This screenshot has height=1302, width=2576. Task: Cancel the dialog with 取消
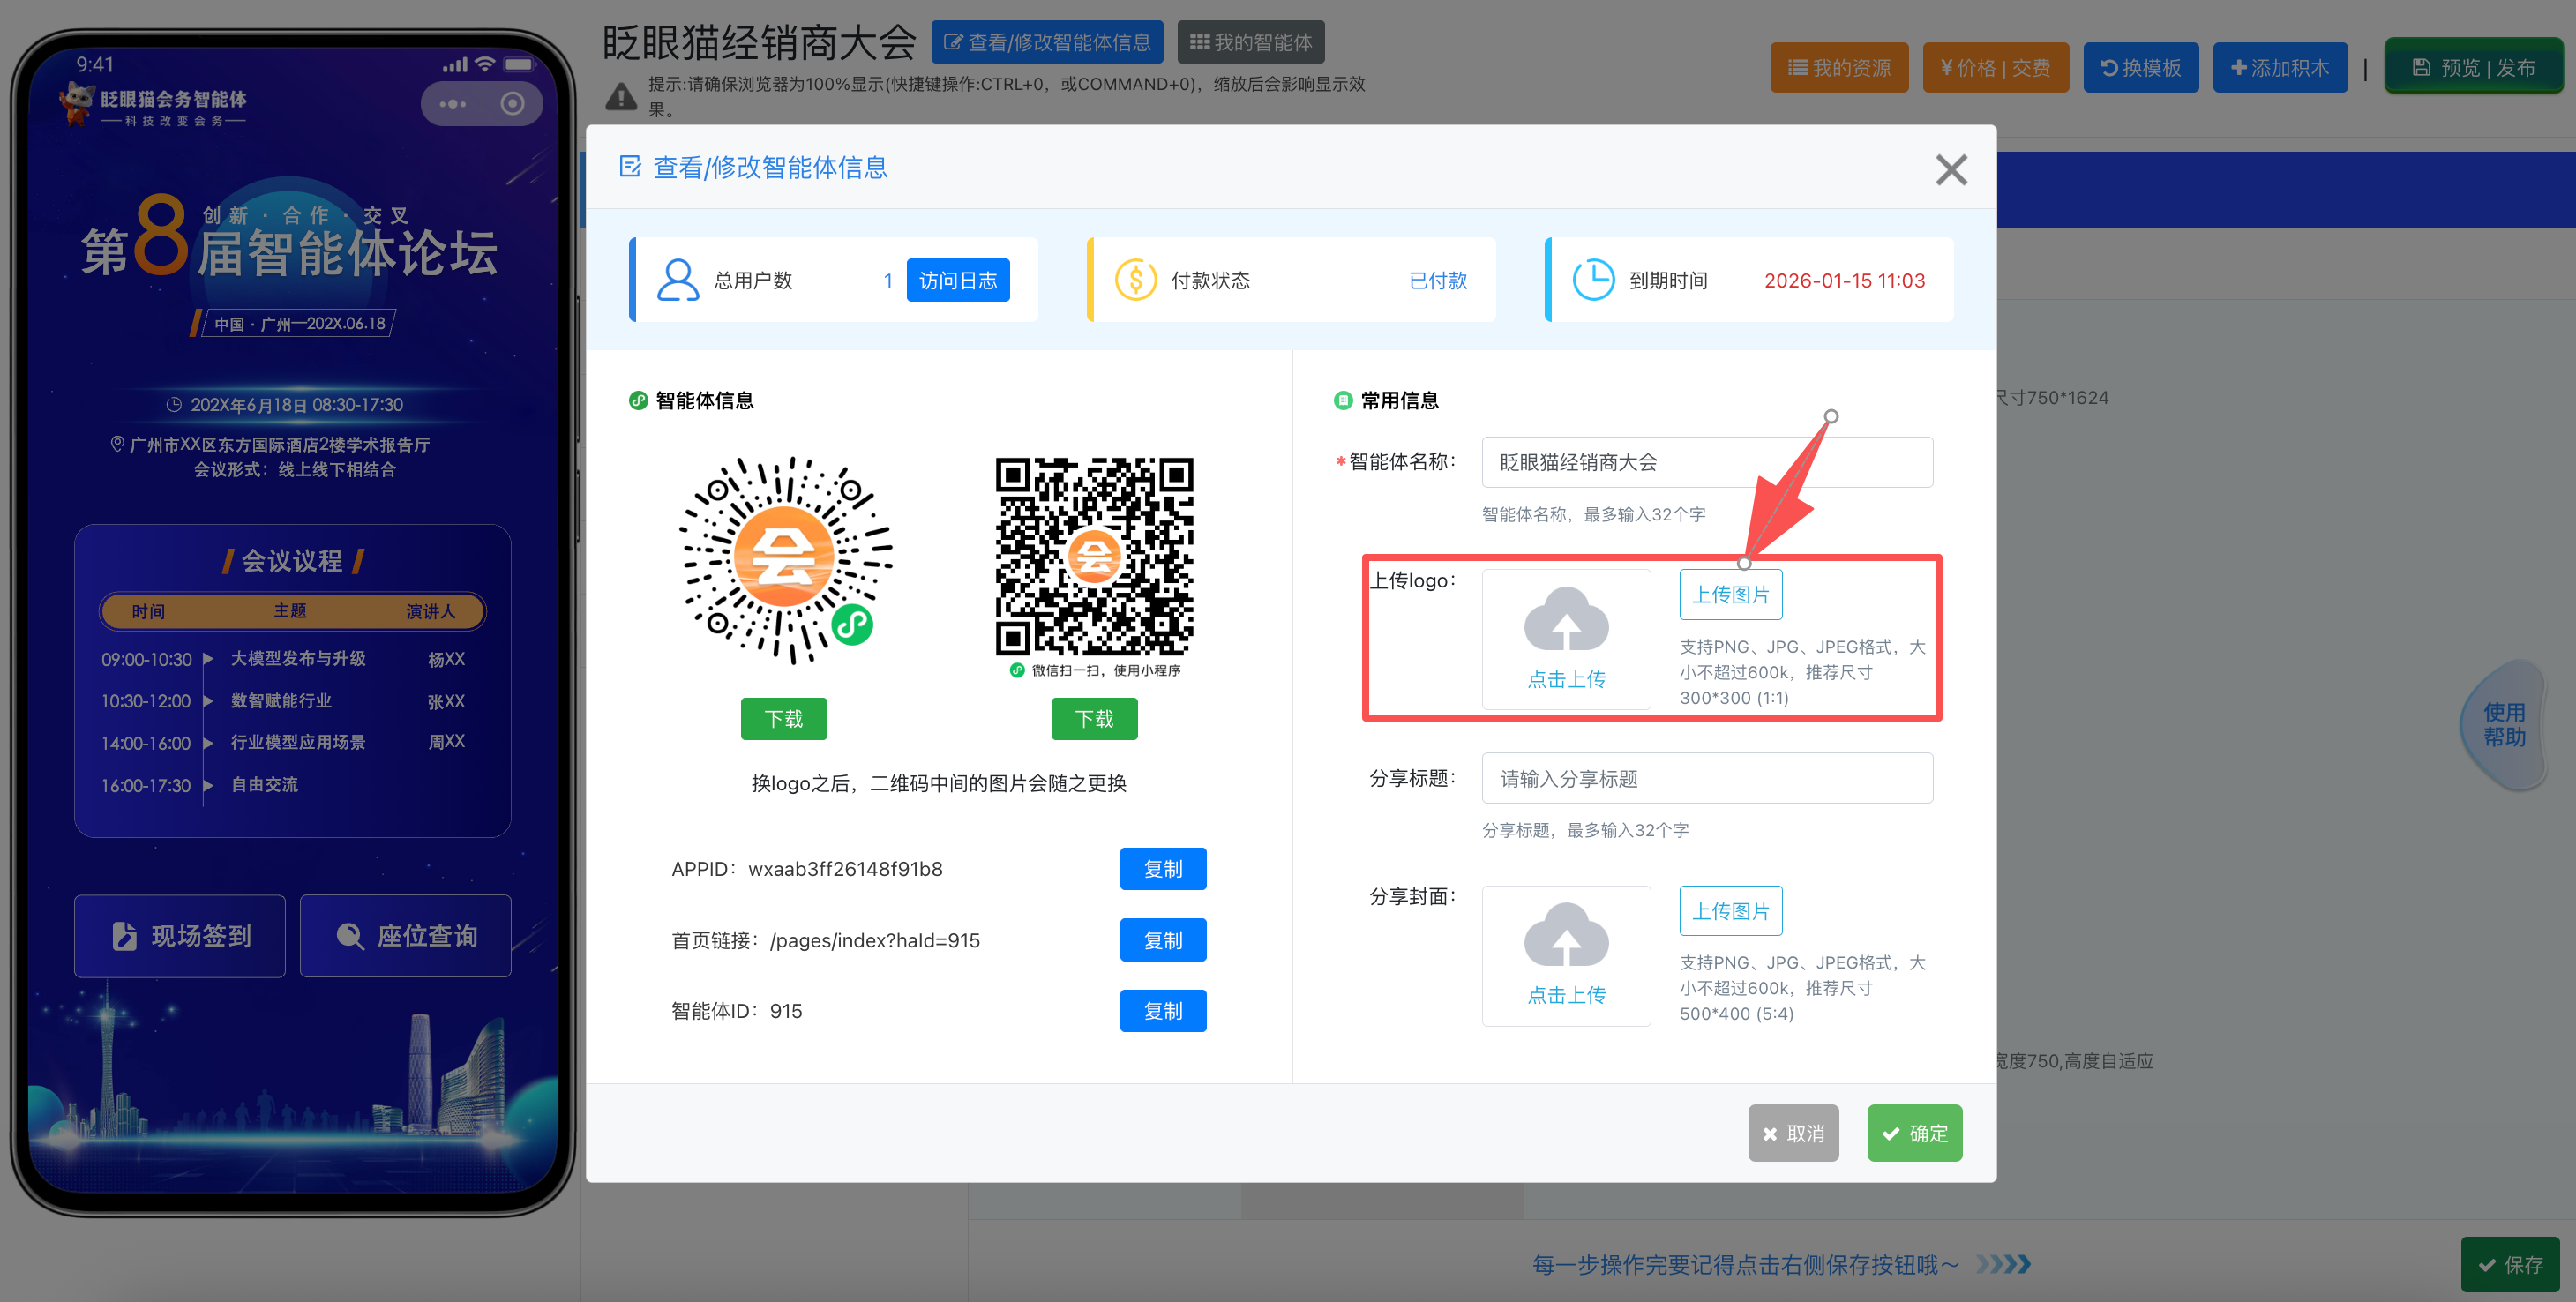1792,1133
